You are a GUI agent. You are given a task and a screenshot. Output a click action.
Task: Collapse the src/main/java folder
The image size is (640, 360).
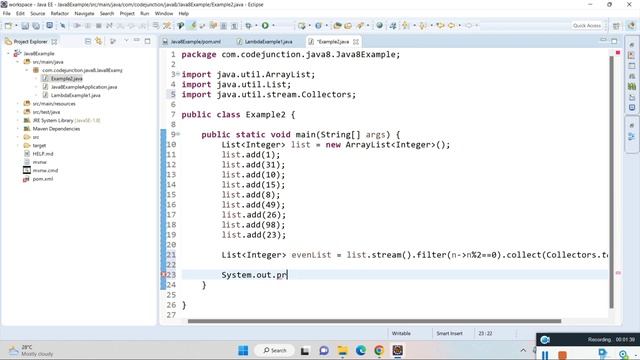click(x=18, y=62)
